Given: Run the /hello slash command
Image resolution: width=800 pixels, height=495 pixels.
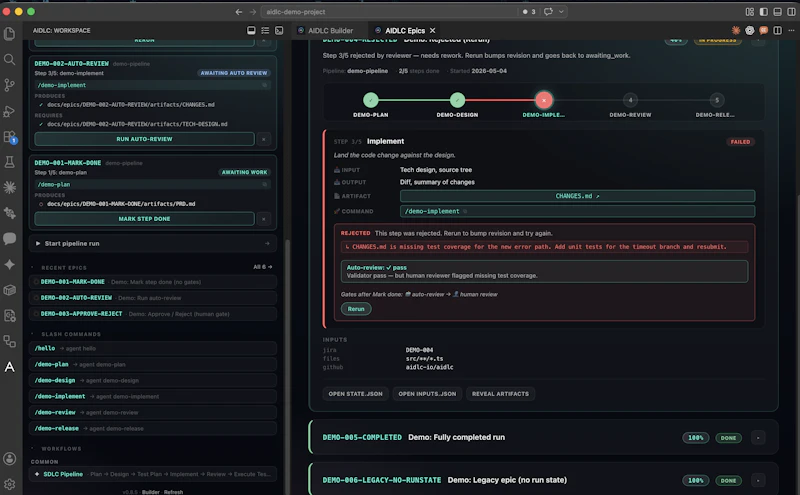Looking at the screenshot, I should click(x=153, y=349).
